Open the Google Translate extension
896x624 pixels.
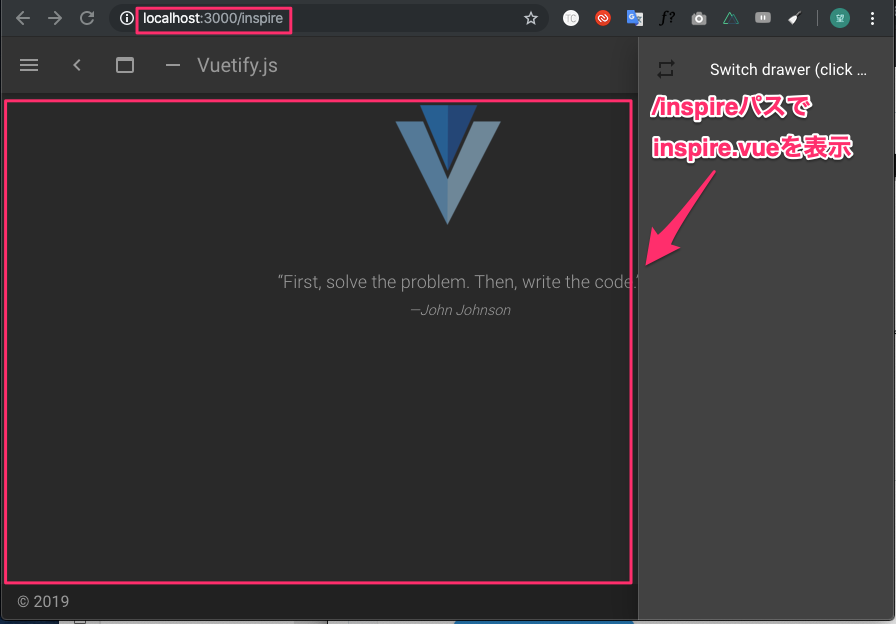tap(635, 18)
